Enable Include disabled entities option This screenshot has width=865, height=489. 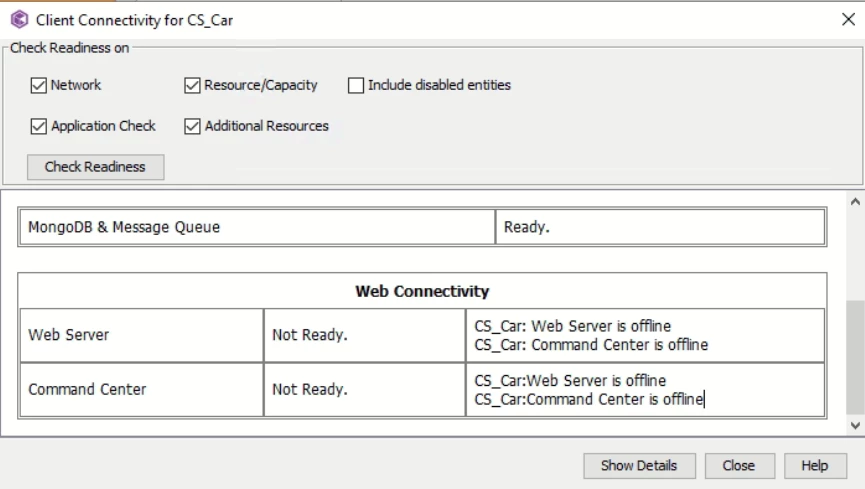click(356, 85)
